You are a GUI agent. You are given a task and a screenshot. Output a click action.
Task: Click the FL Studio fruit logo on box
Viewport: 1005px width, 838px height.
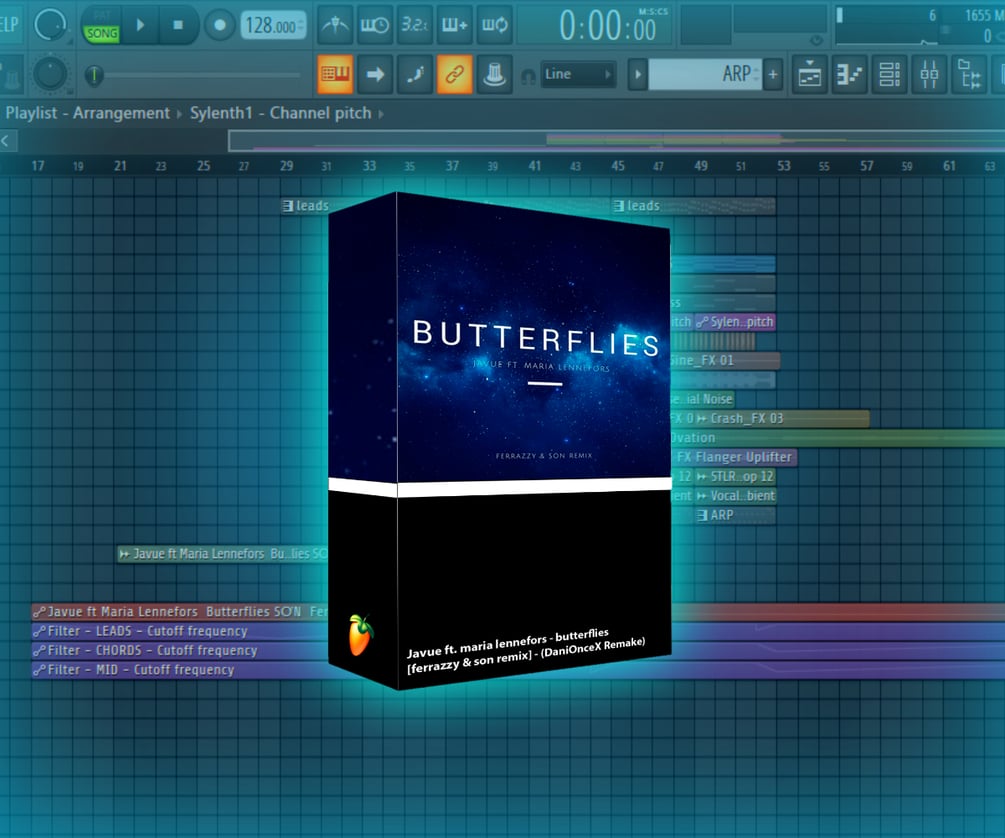click(x=360, y=635)
